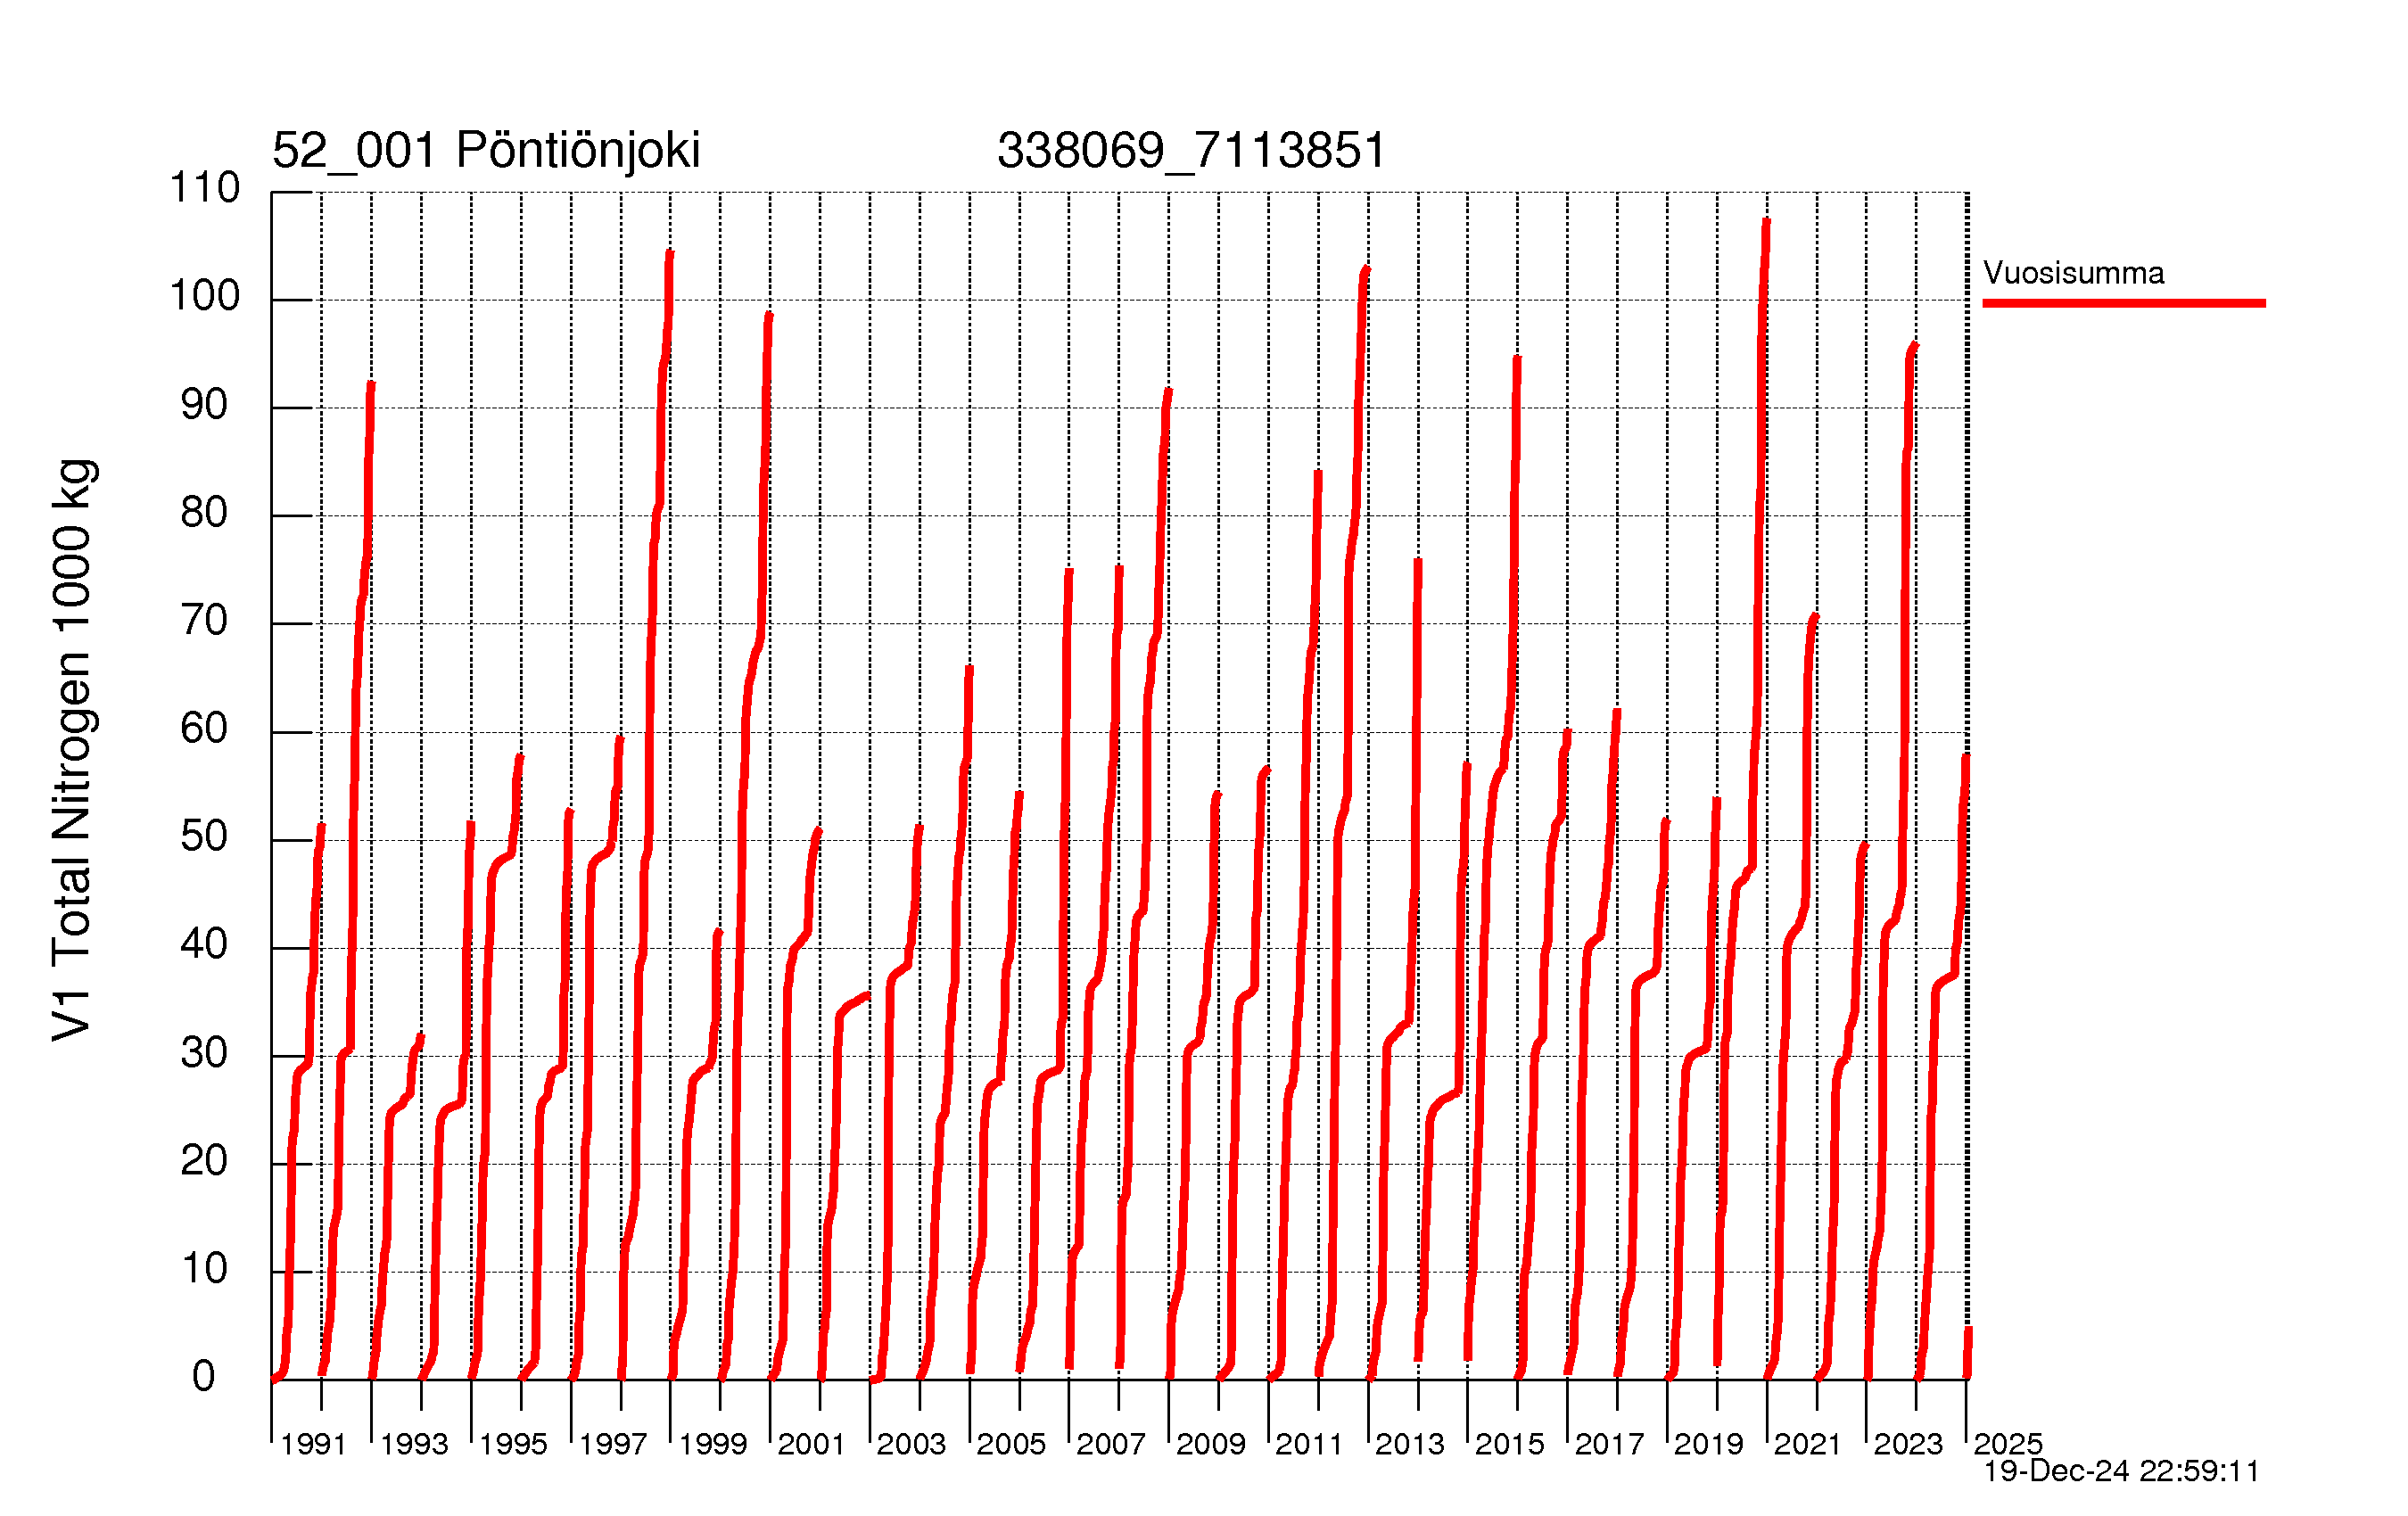Screen dimensions: 2408x1516
Task: Click the y-axis value '60'
Action: click(x=204, y=729)
